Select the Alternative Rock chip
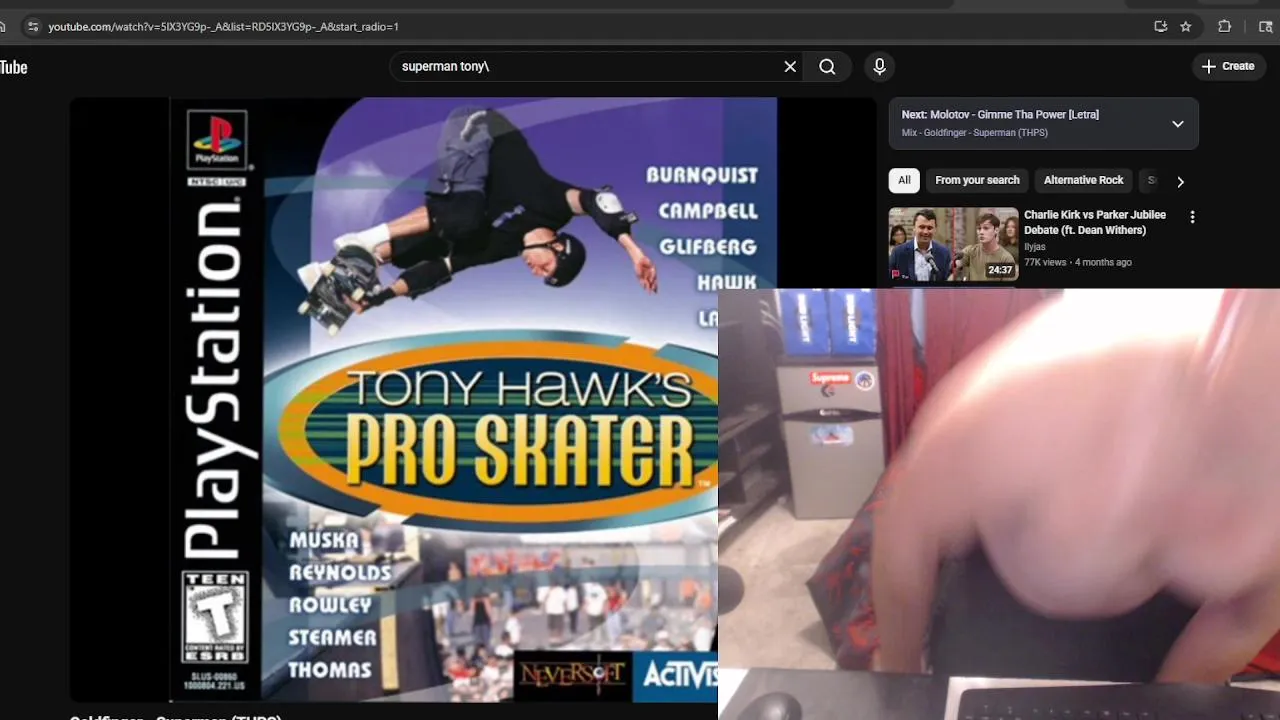 pyautogui.click(x=1083, y=180)
